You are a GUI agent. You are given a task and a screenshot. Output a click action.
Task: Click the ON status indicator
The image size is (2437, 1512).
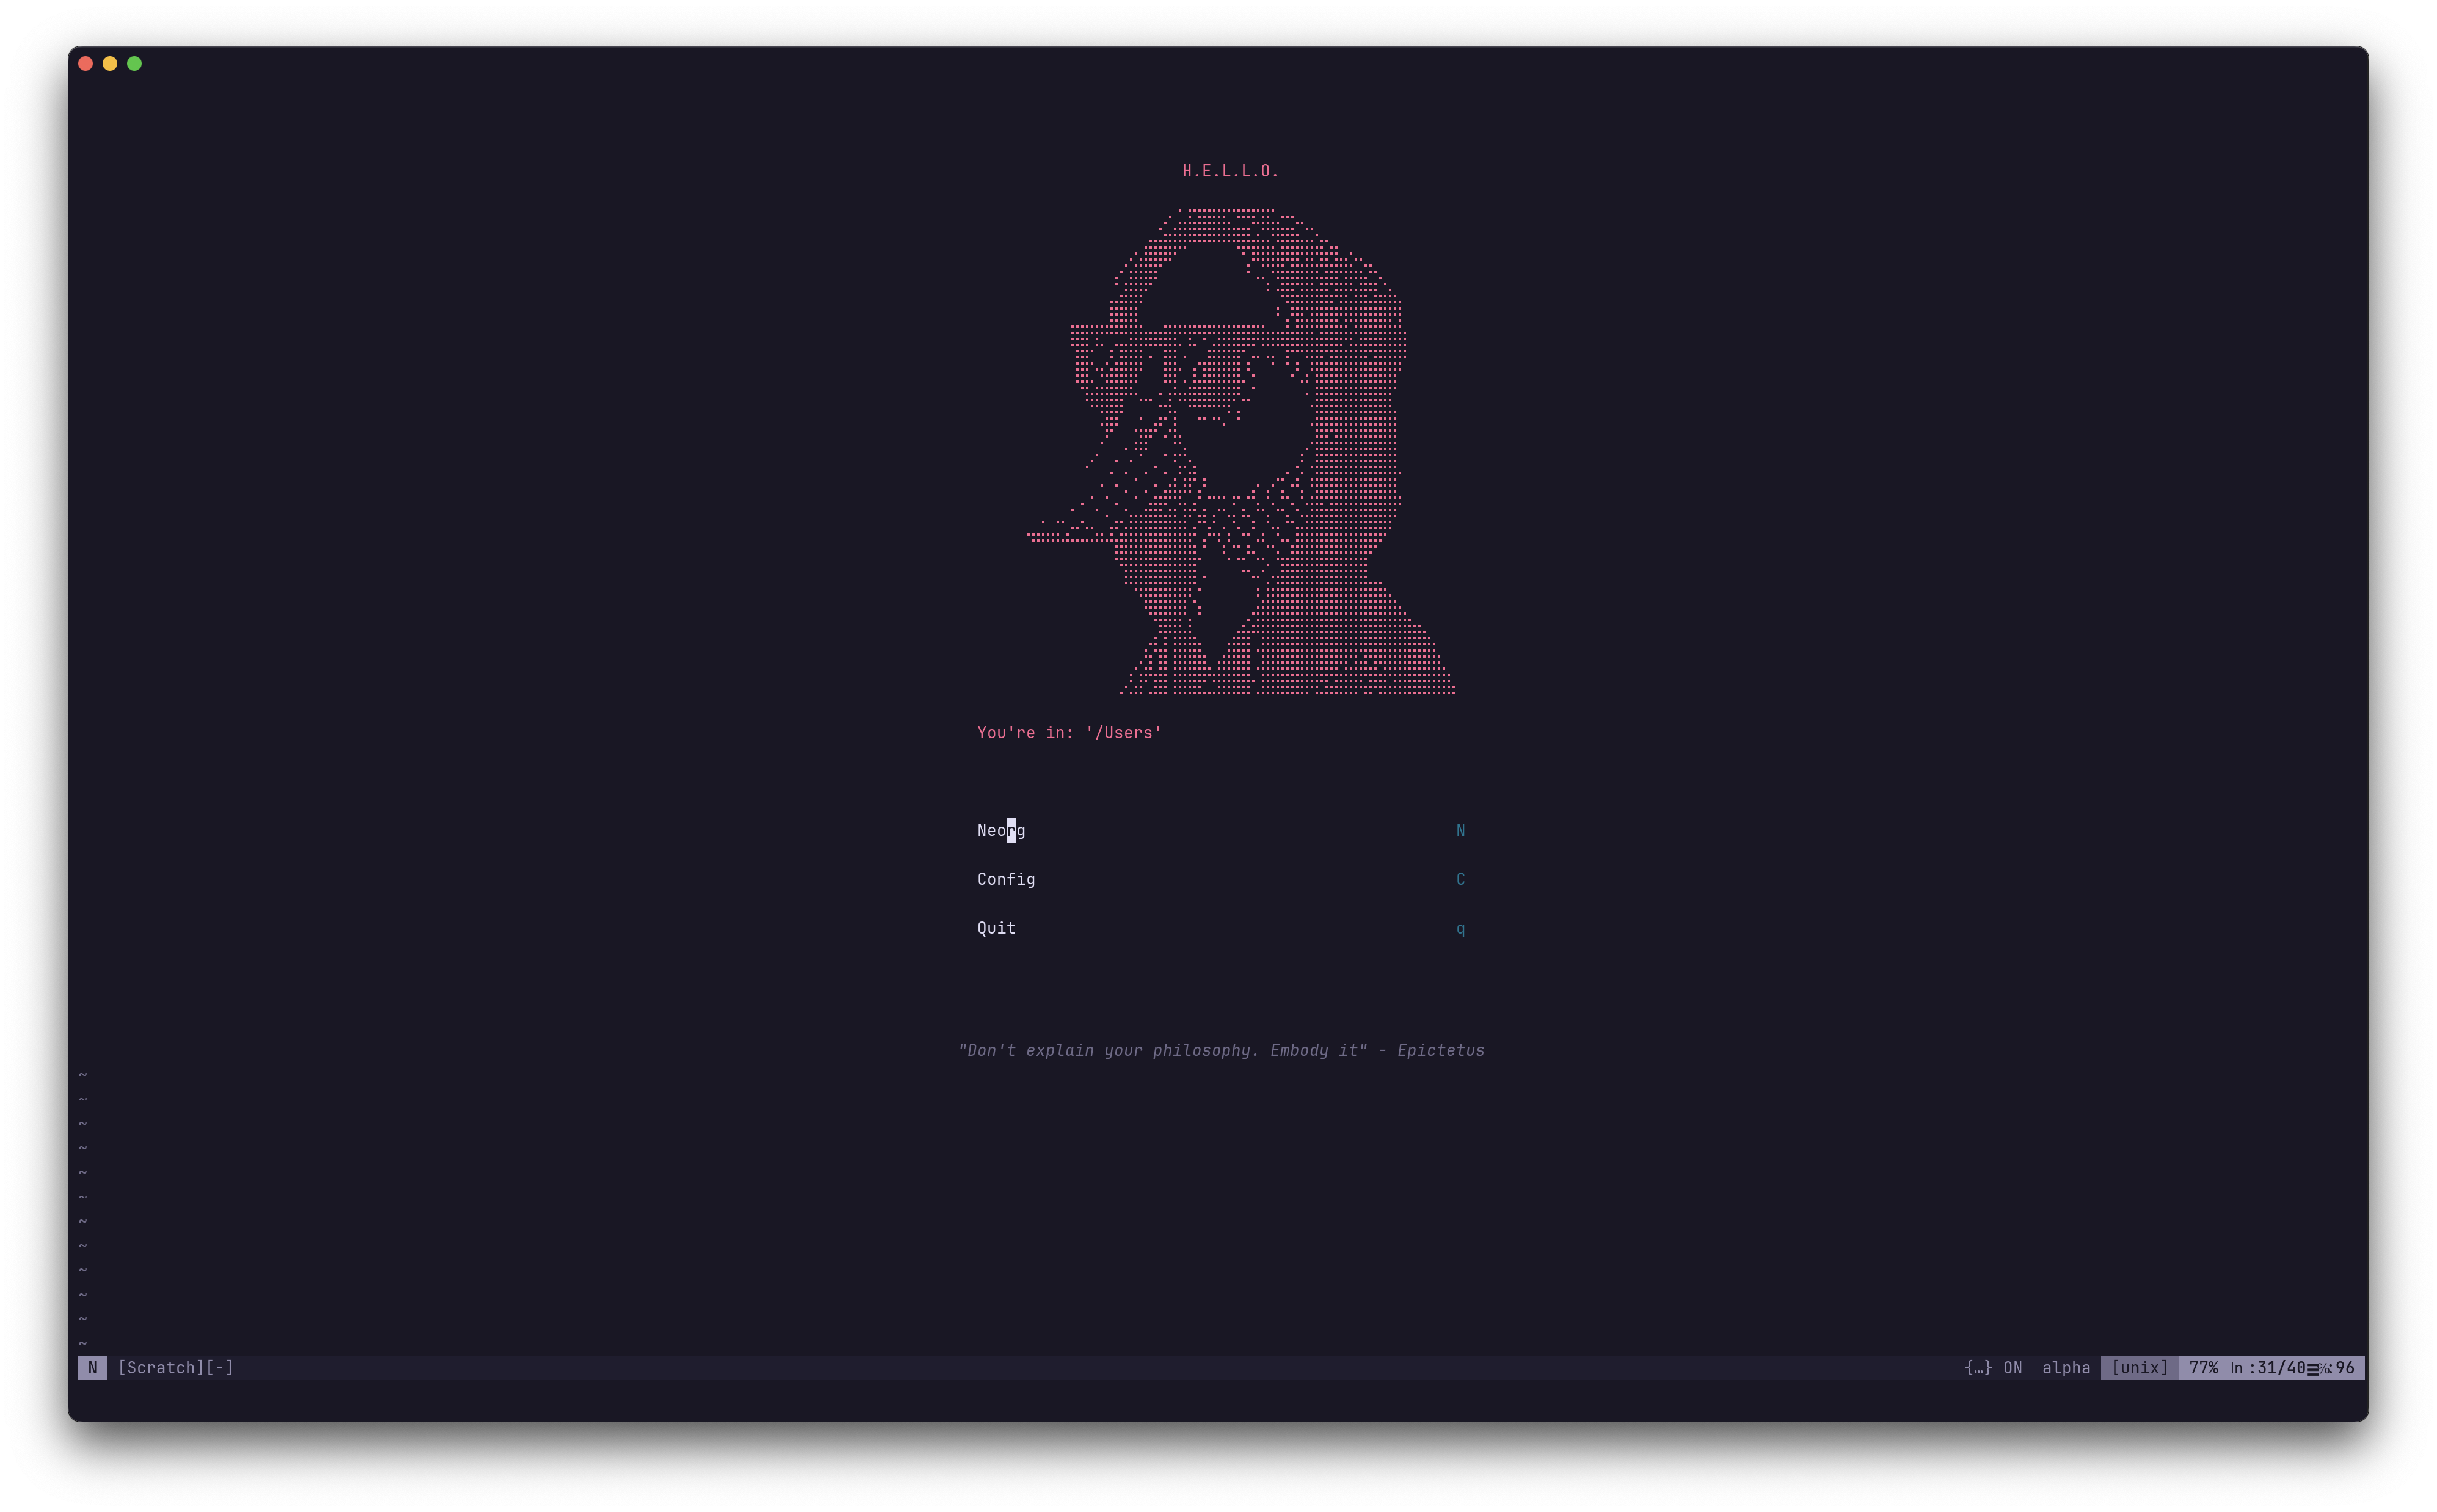pos(2012,1367)
